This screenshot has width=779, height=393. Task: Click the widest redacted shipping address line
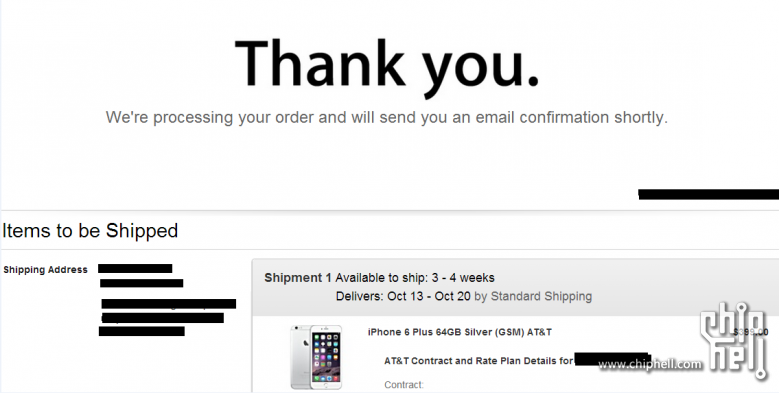168,304
